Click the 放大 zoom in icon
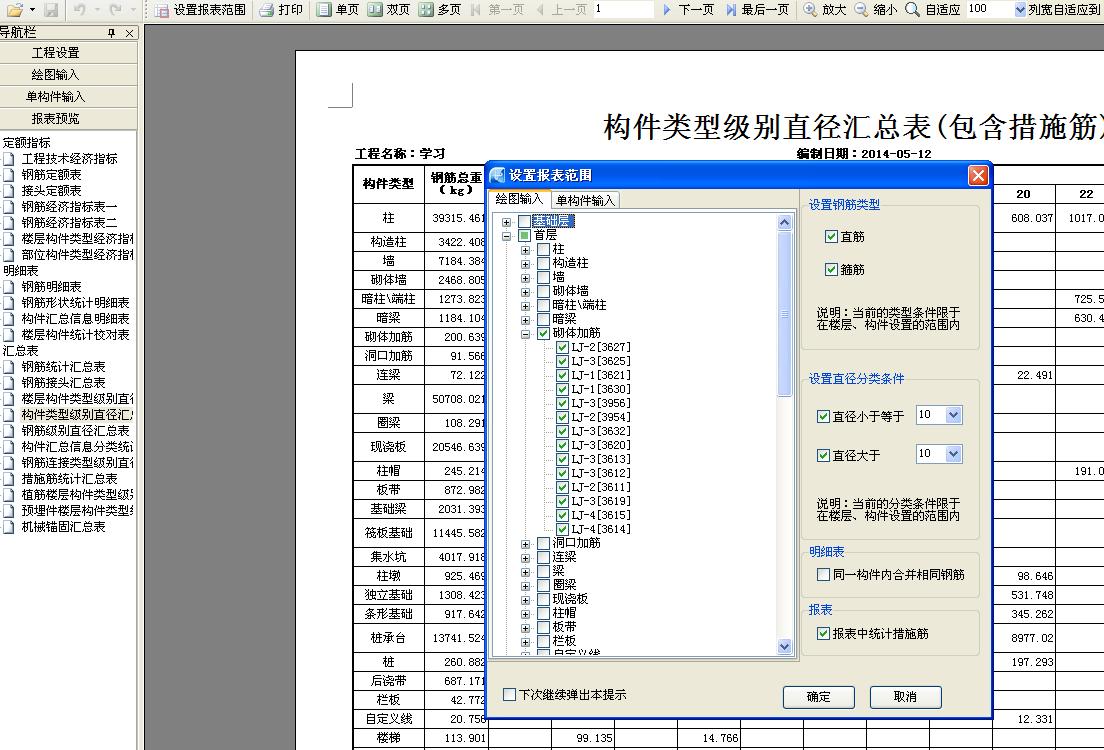The height and width of the screenshot is (750, 1104). pyautogui.click(x=810, y=9)
